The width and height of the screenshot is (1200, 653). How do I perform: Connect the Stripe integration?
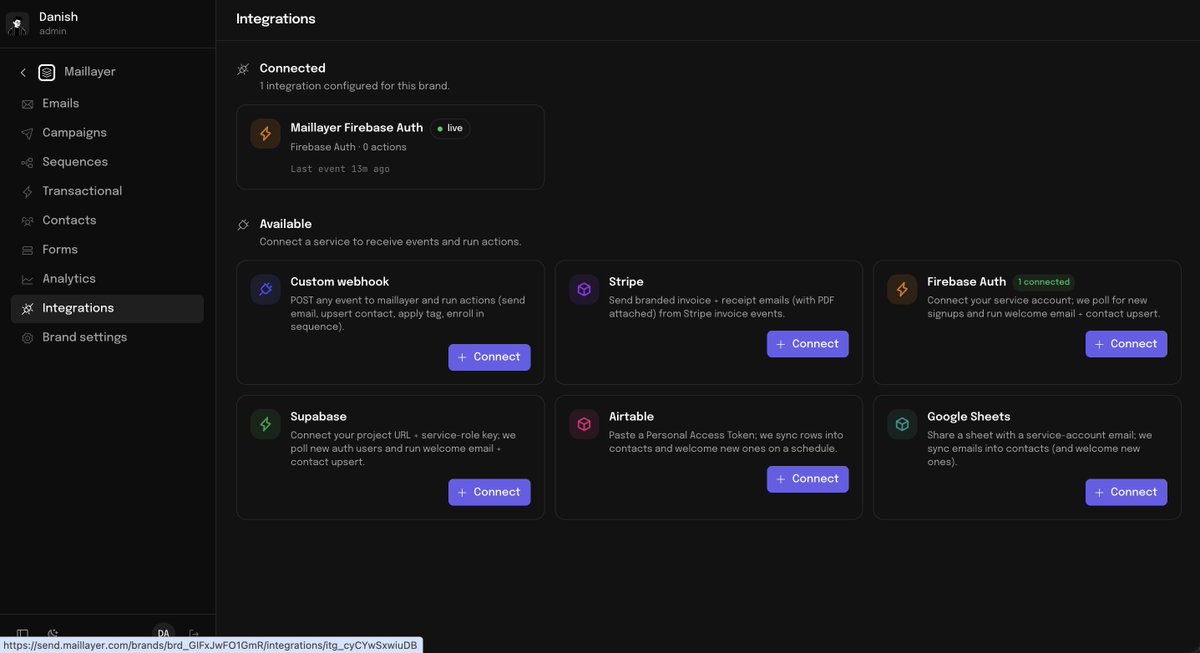[808, 344]
